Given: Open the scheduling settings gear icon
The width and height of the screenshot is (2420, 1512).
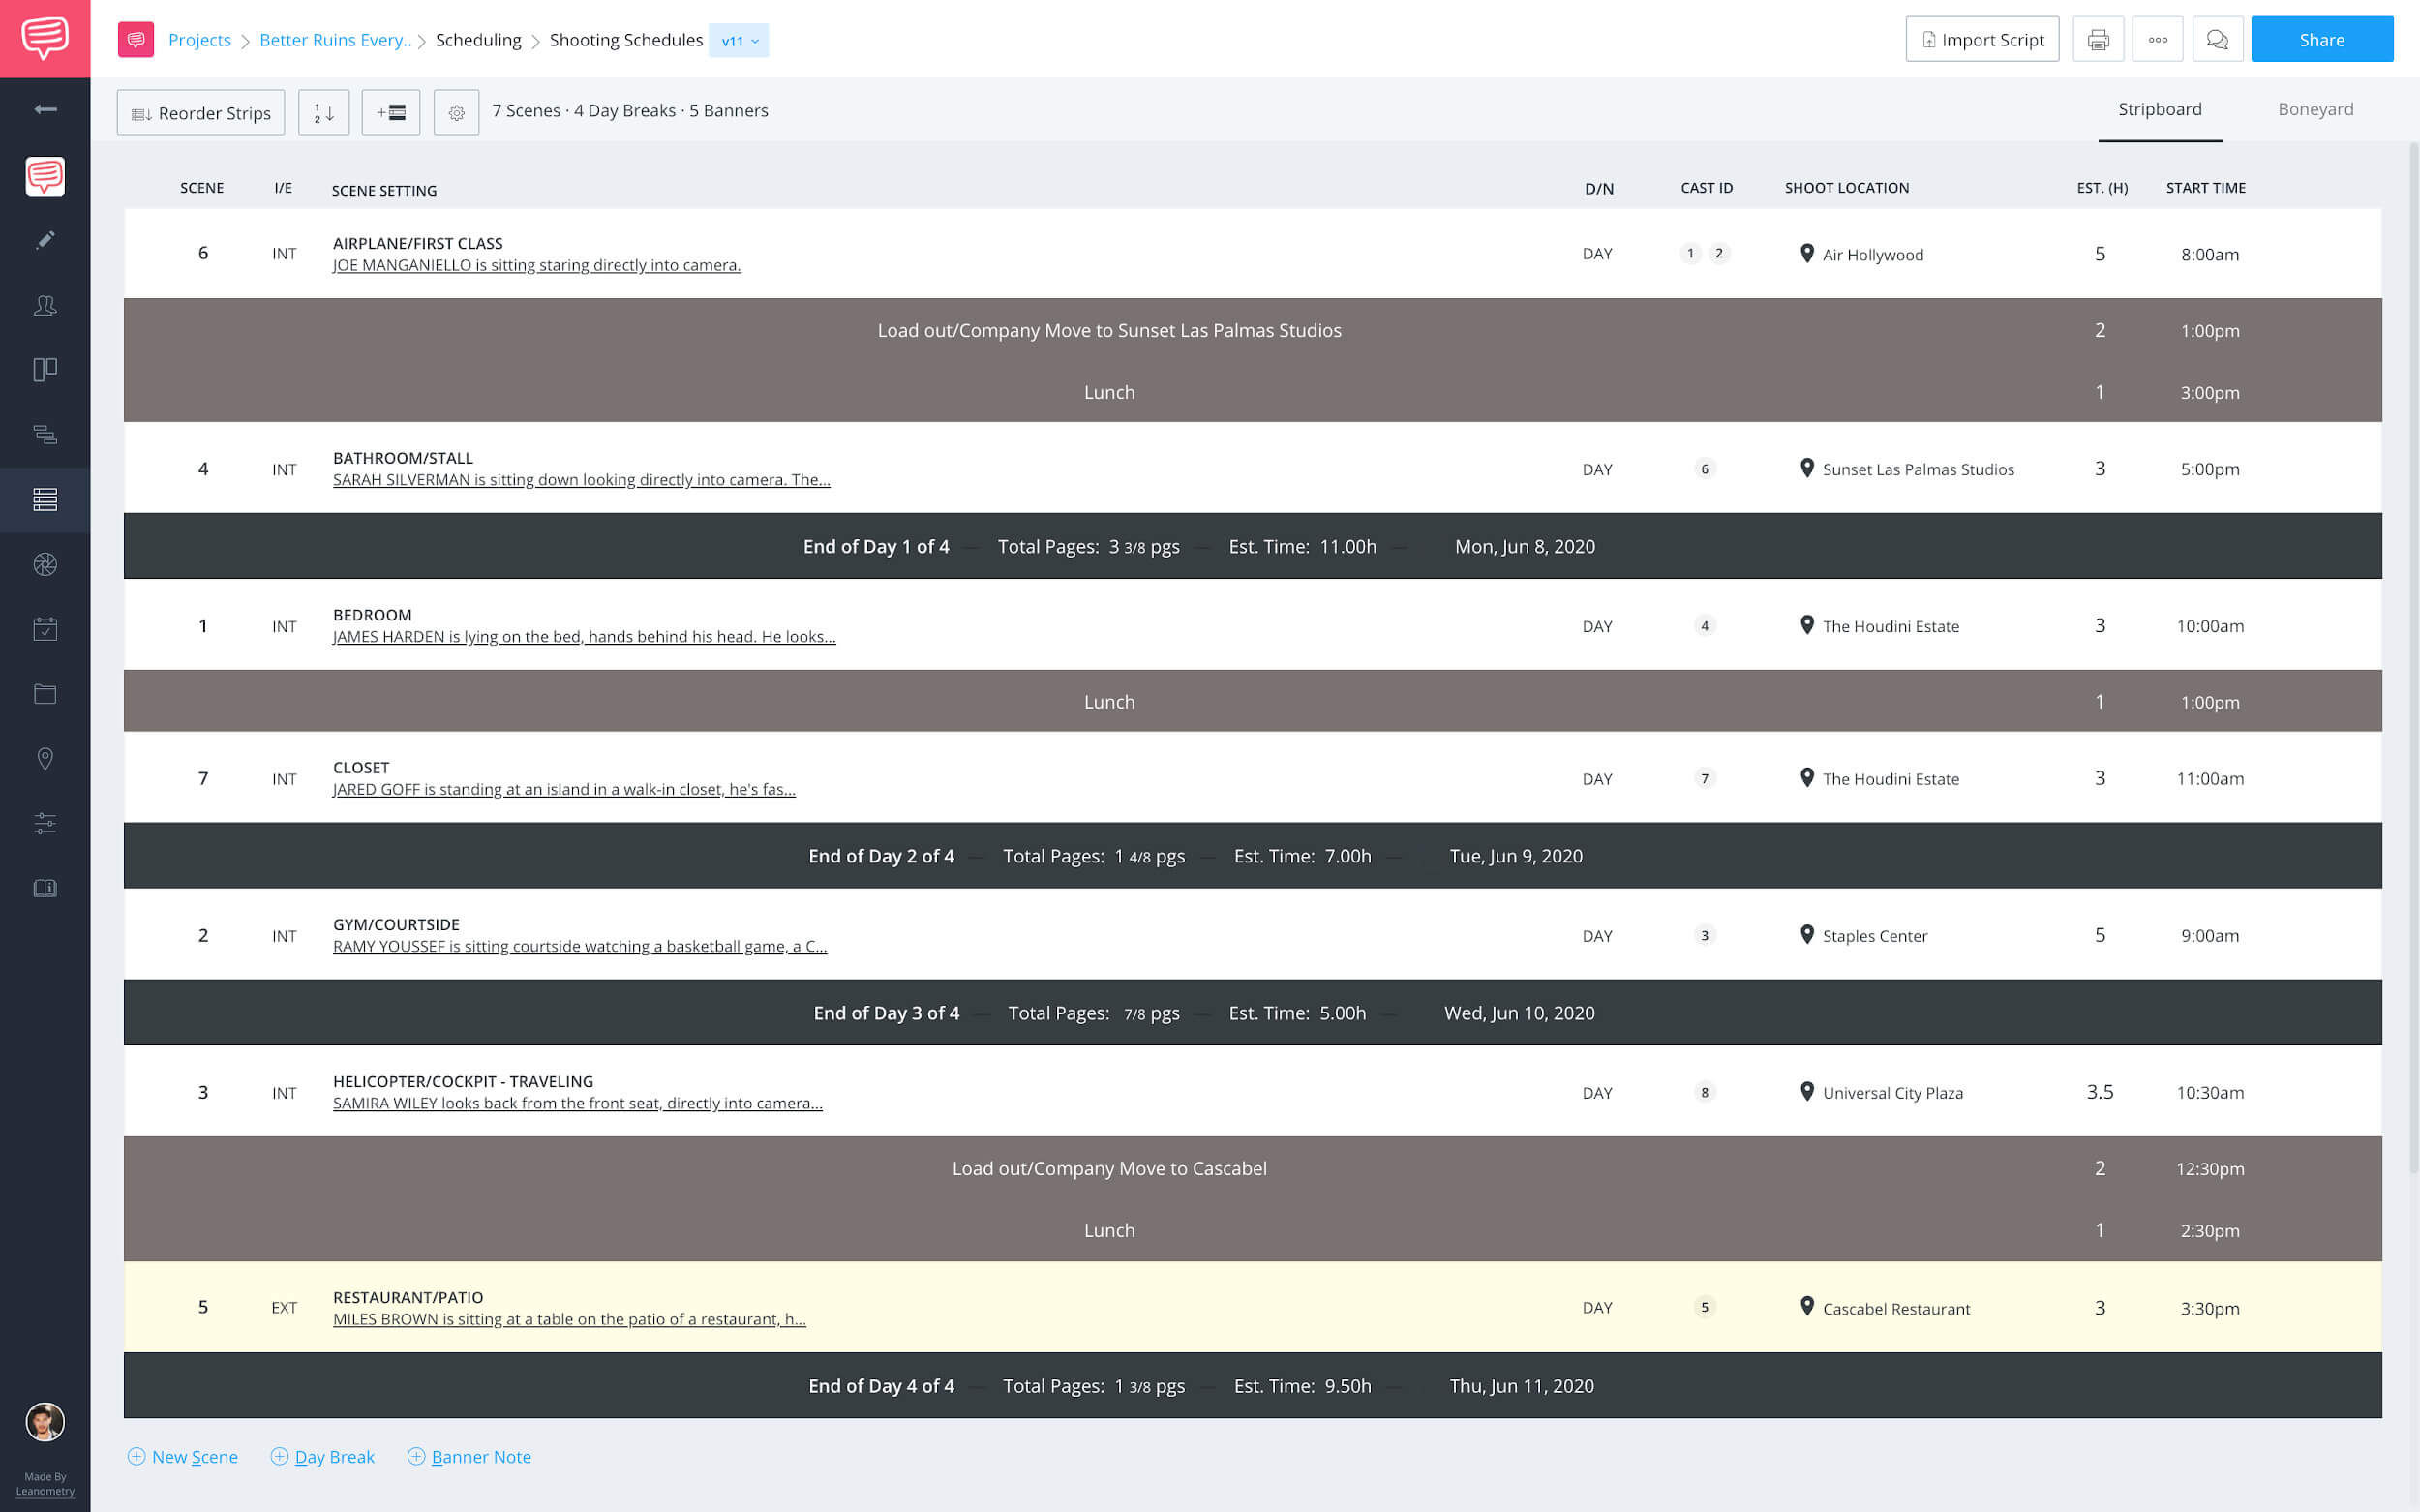Looking at the screenshot, I should pos(454,109).
